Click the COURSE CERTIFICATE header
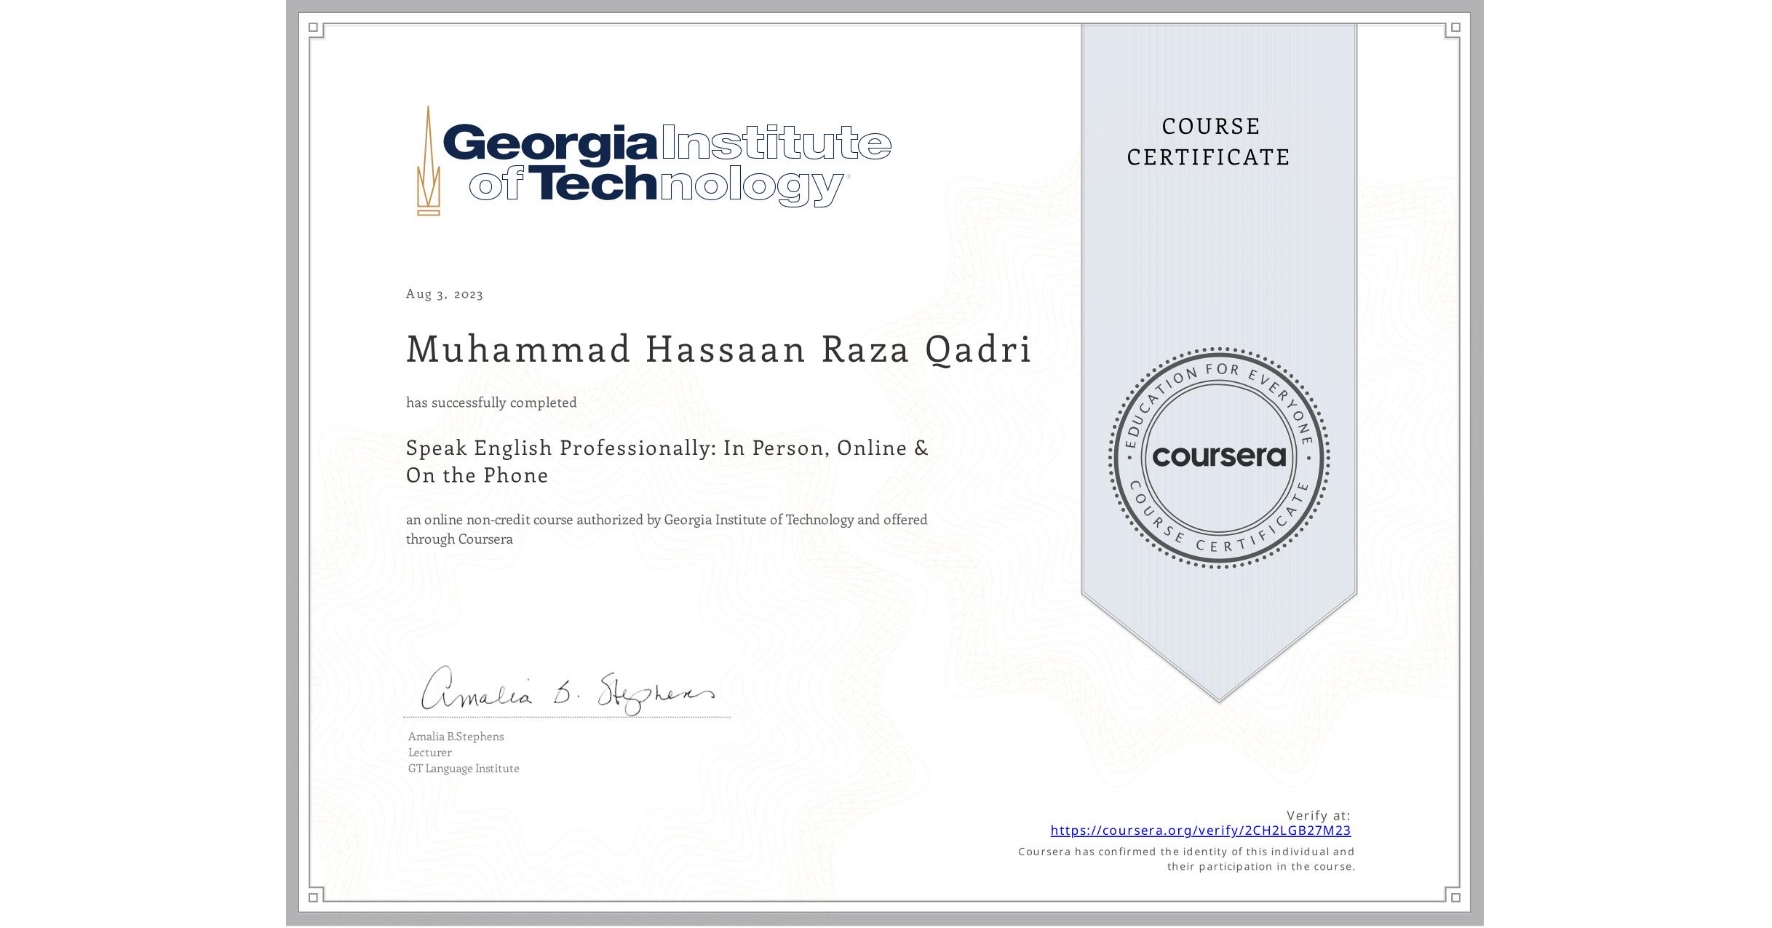The height and width of the screenshot is (928, 1772). pyautogui.click(x=1206, y=142)
